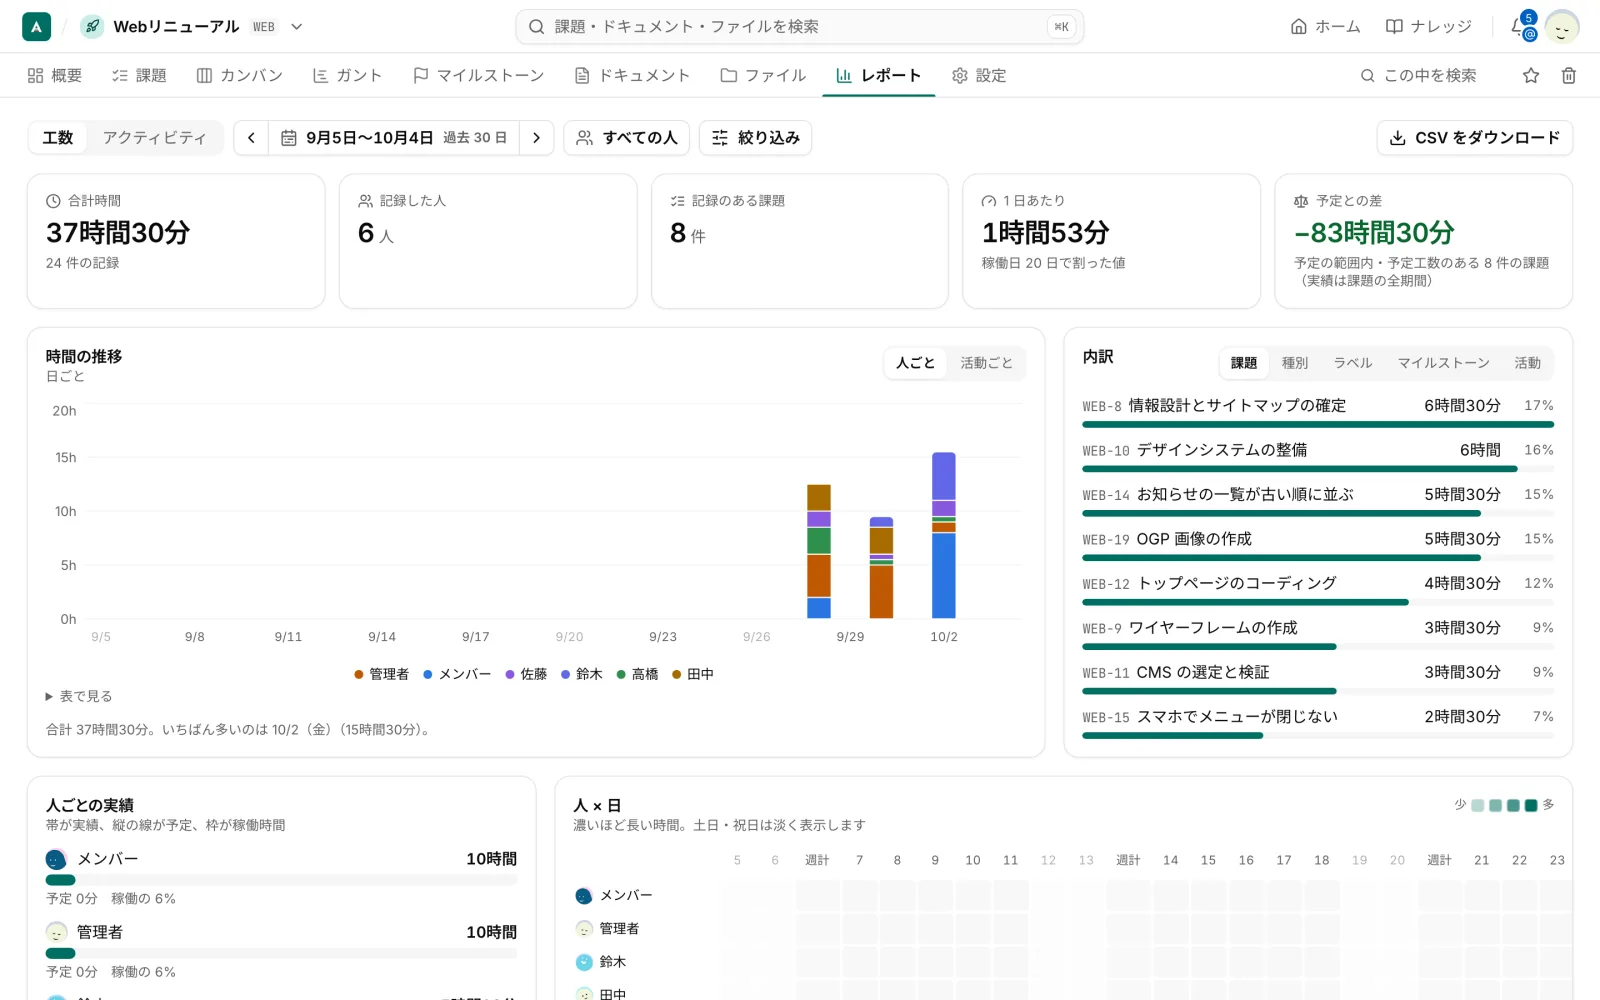This screenshot has height=1000, width=1600.
Task: Toggle 管理者 legend series
Action: click(381, 674)
